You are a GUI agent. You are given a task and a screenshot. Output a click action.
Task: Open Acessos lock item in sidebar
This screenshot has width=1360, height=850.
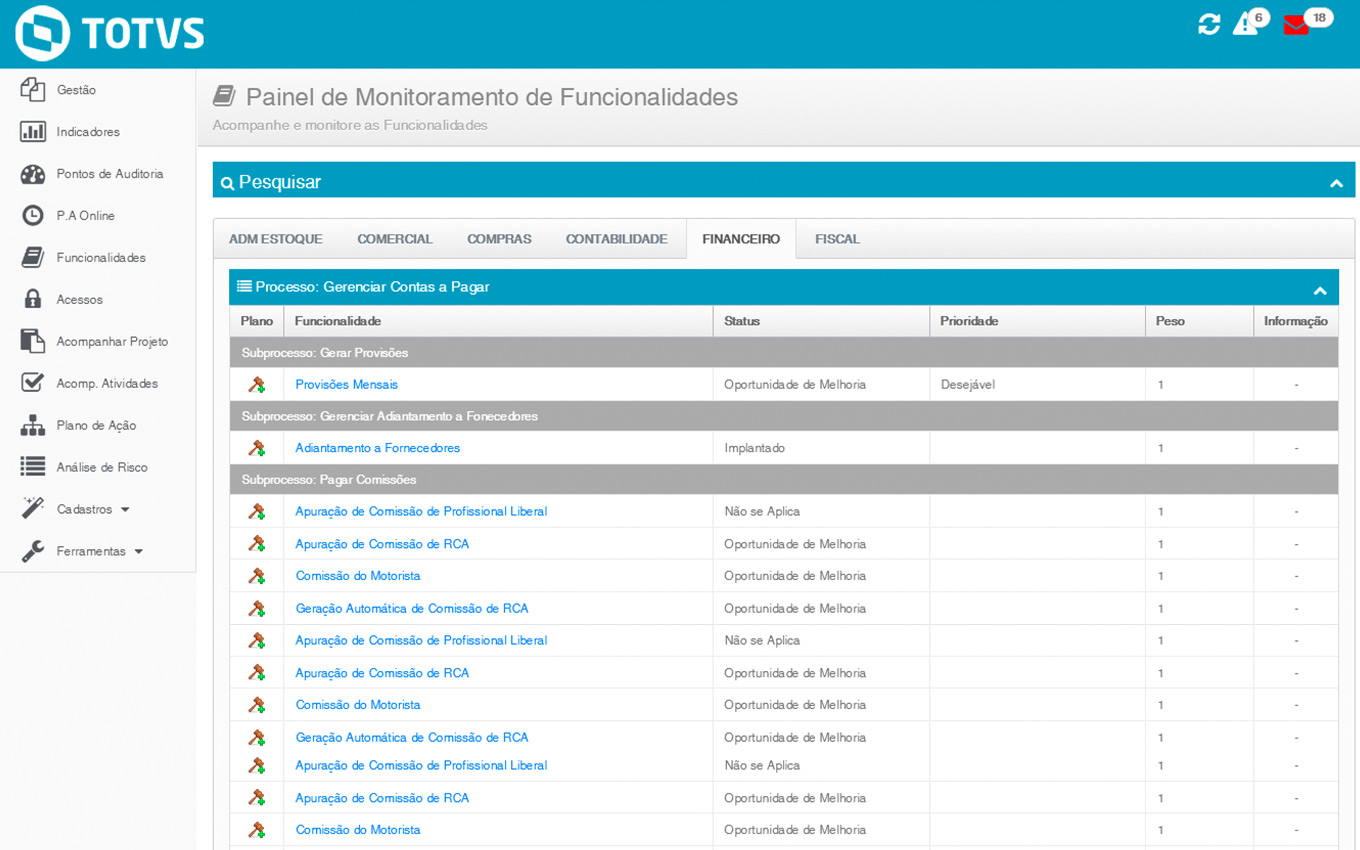coord(79,300)
